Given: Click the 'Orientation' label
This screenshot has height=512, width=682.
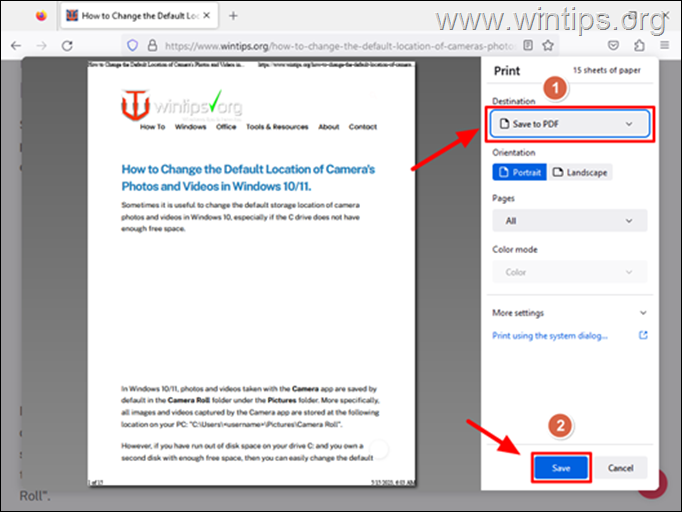Looking at the screenshot, I should (514, 152).
